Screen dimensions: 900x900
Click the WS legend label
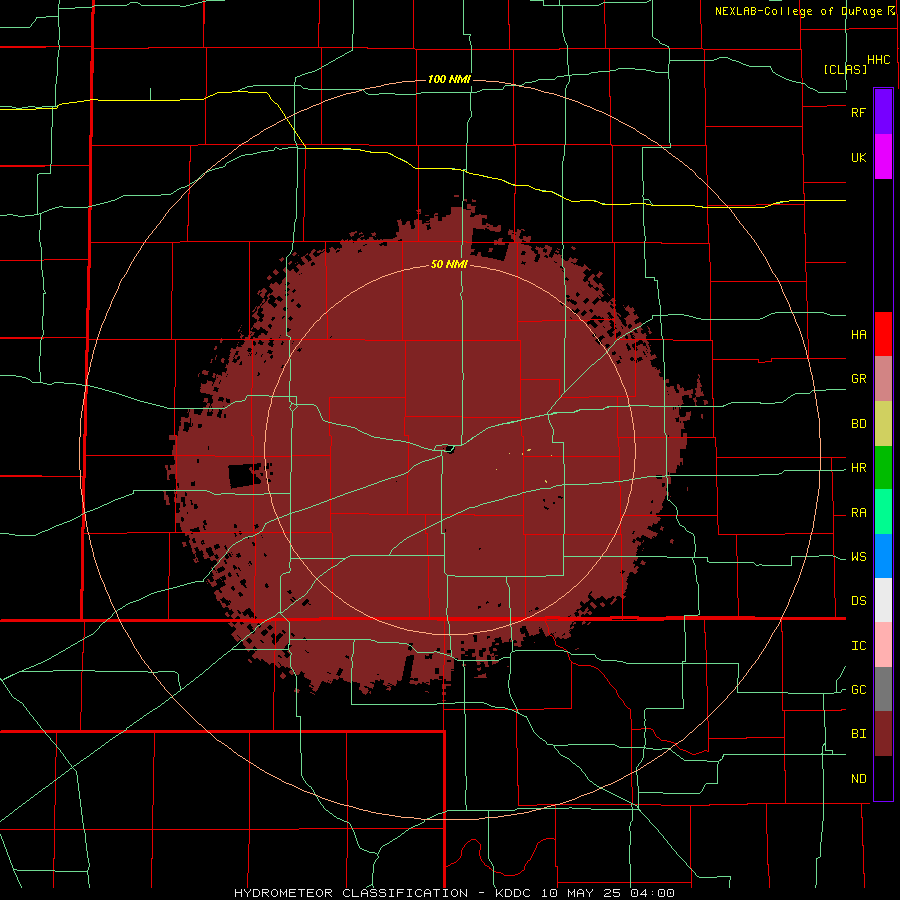[x=858, y=557]
